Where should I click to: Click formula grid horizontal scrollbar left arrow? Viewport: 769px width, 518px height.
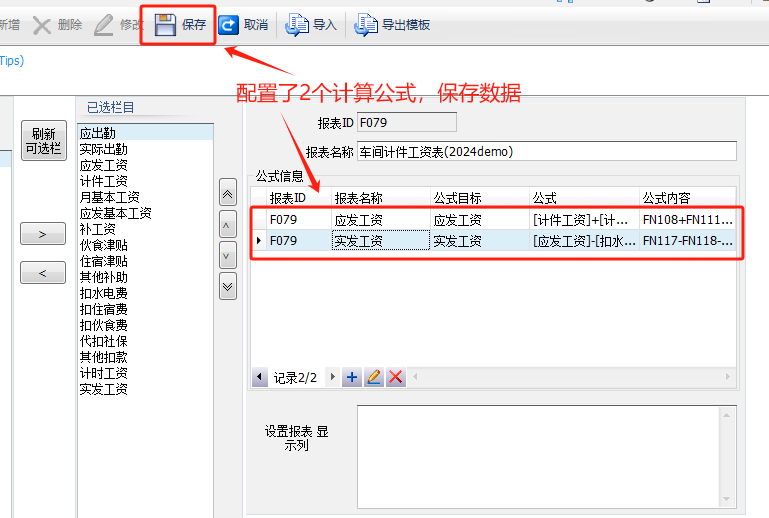coord(415,377)
